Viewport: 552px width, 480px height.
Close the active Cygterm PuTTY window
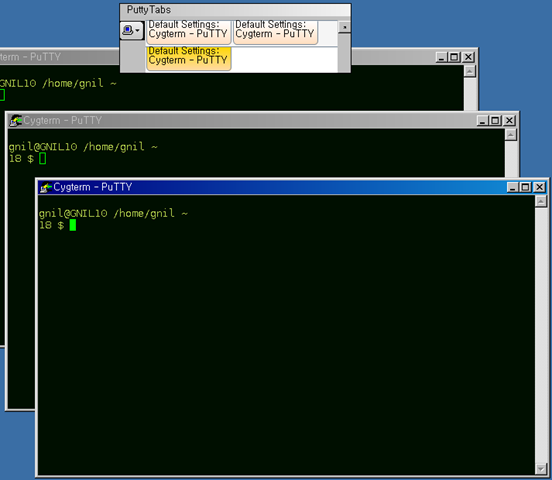539,187
